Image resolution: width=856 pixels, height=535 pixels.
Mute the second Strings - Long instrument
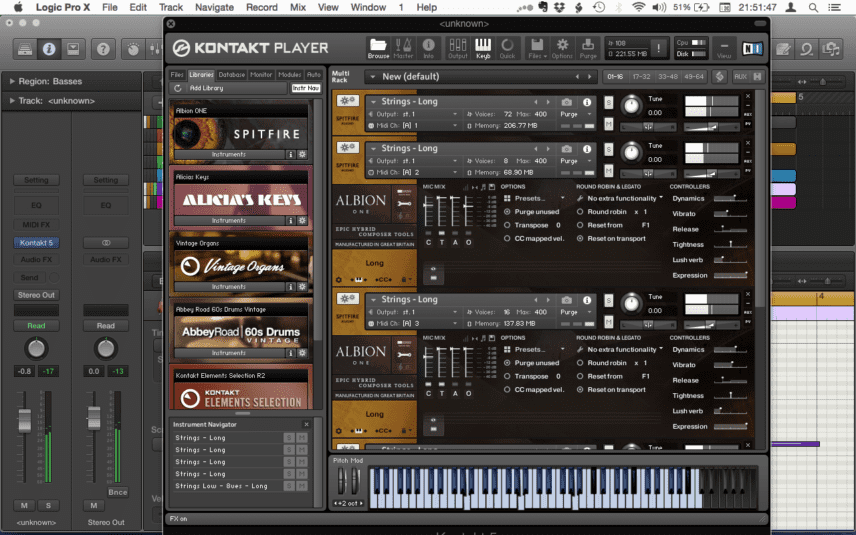pos(608,170)
